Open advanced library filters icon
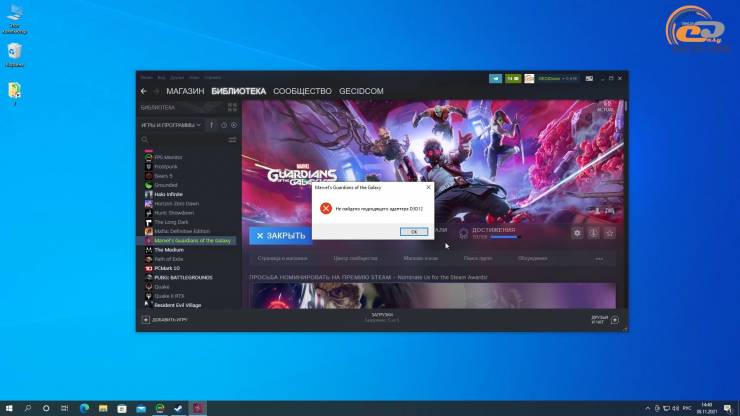Viewport: 740px width, 416px height. [232, 140]
